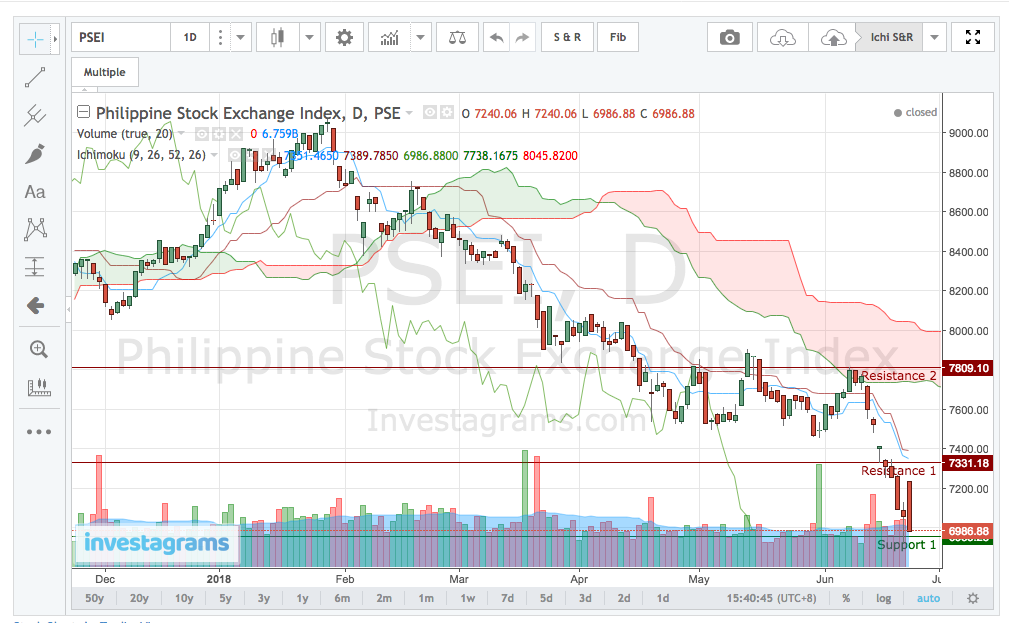Enable logarithmic scale with the log button

(x=883, y=598)
